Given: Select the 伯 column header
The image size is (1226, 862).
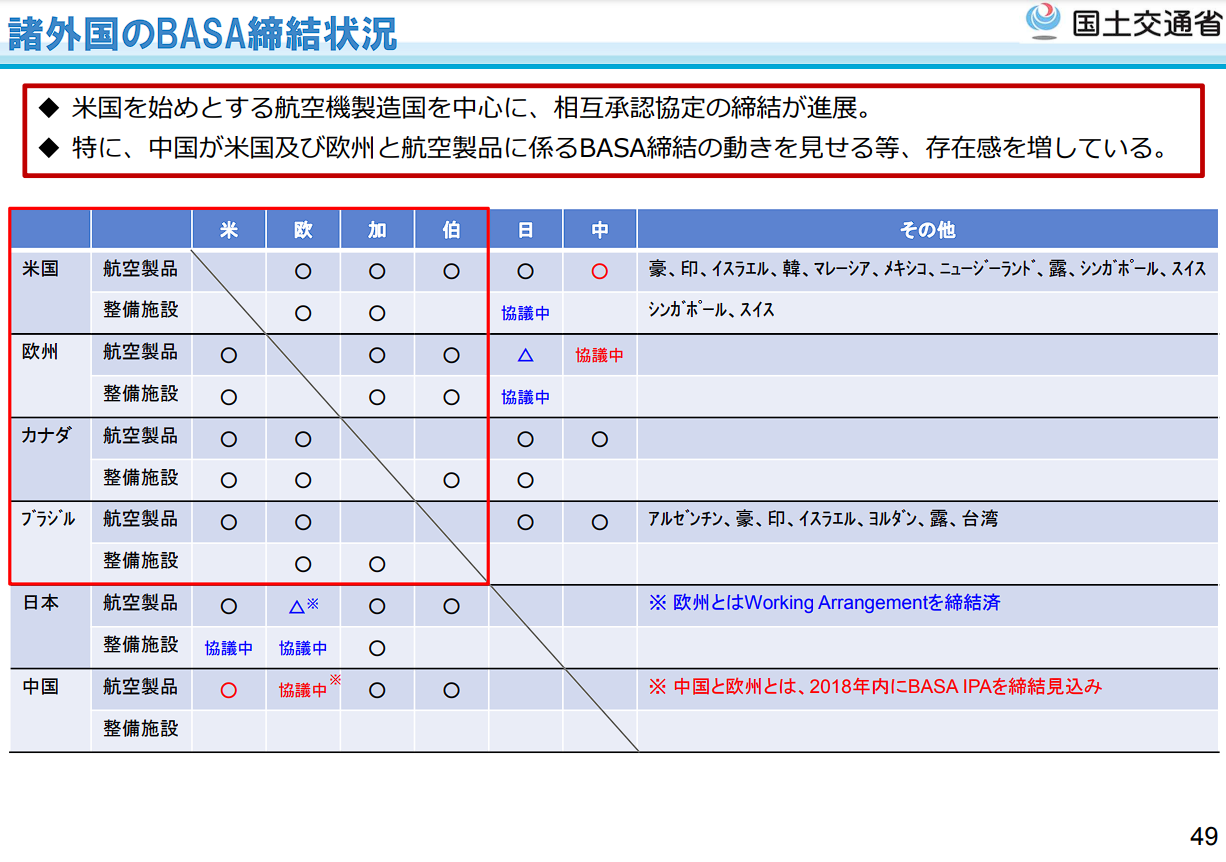Looking at the screenshot, I should point(451,230).
